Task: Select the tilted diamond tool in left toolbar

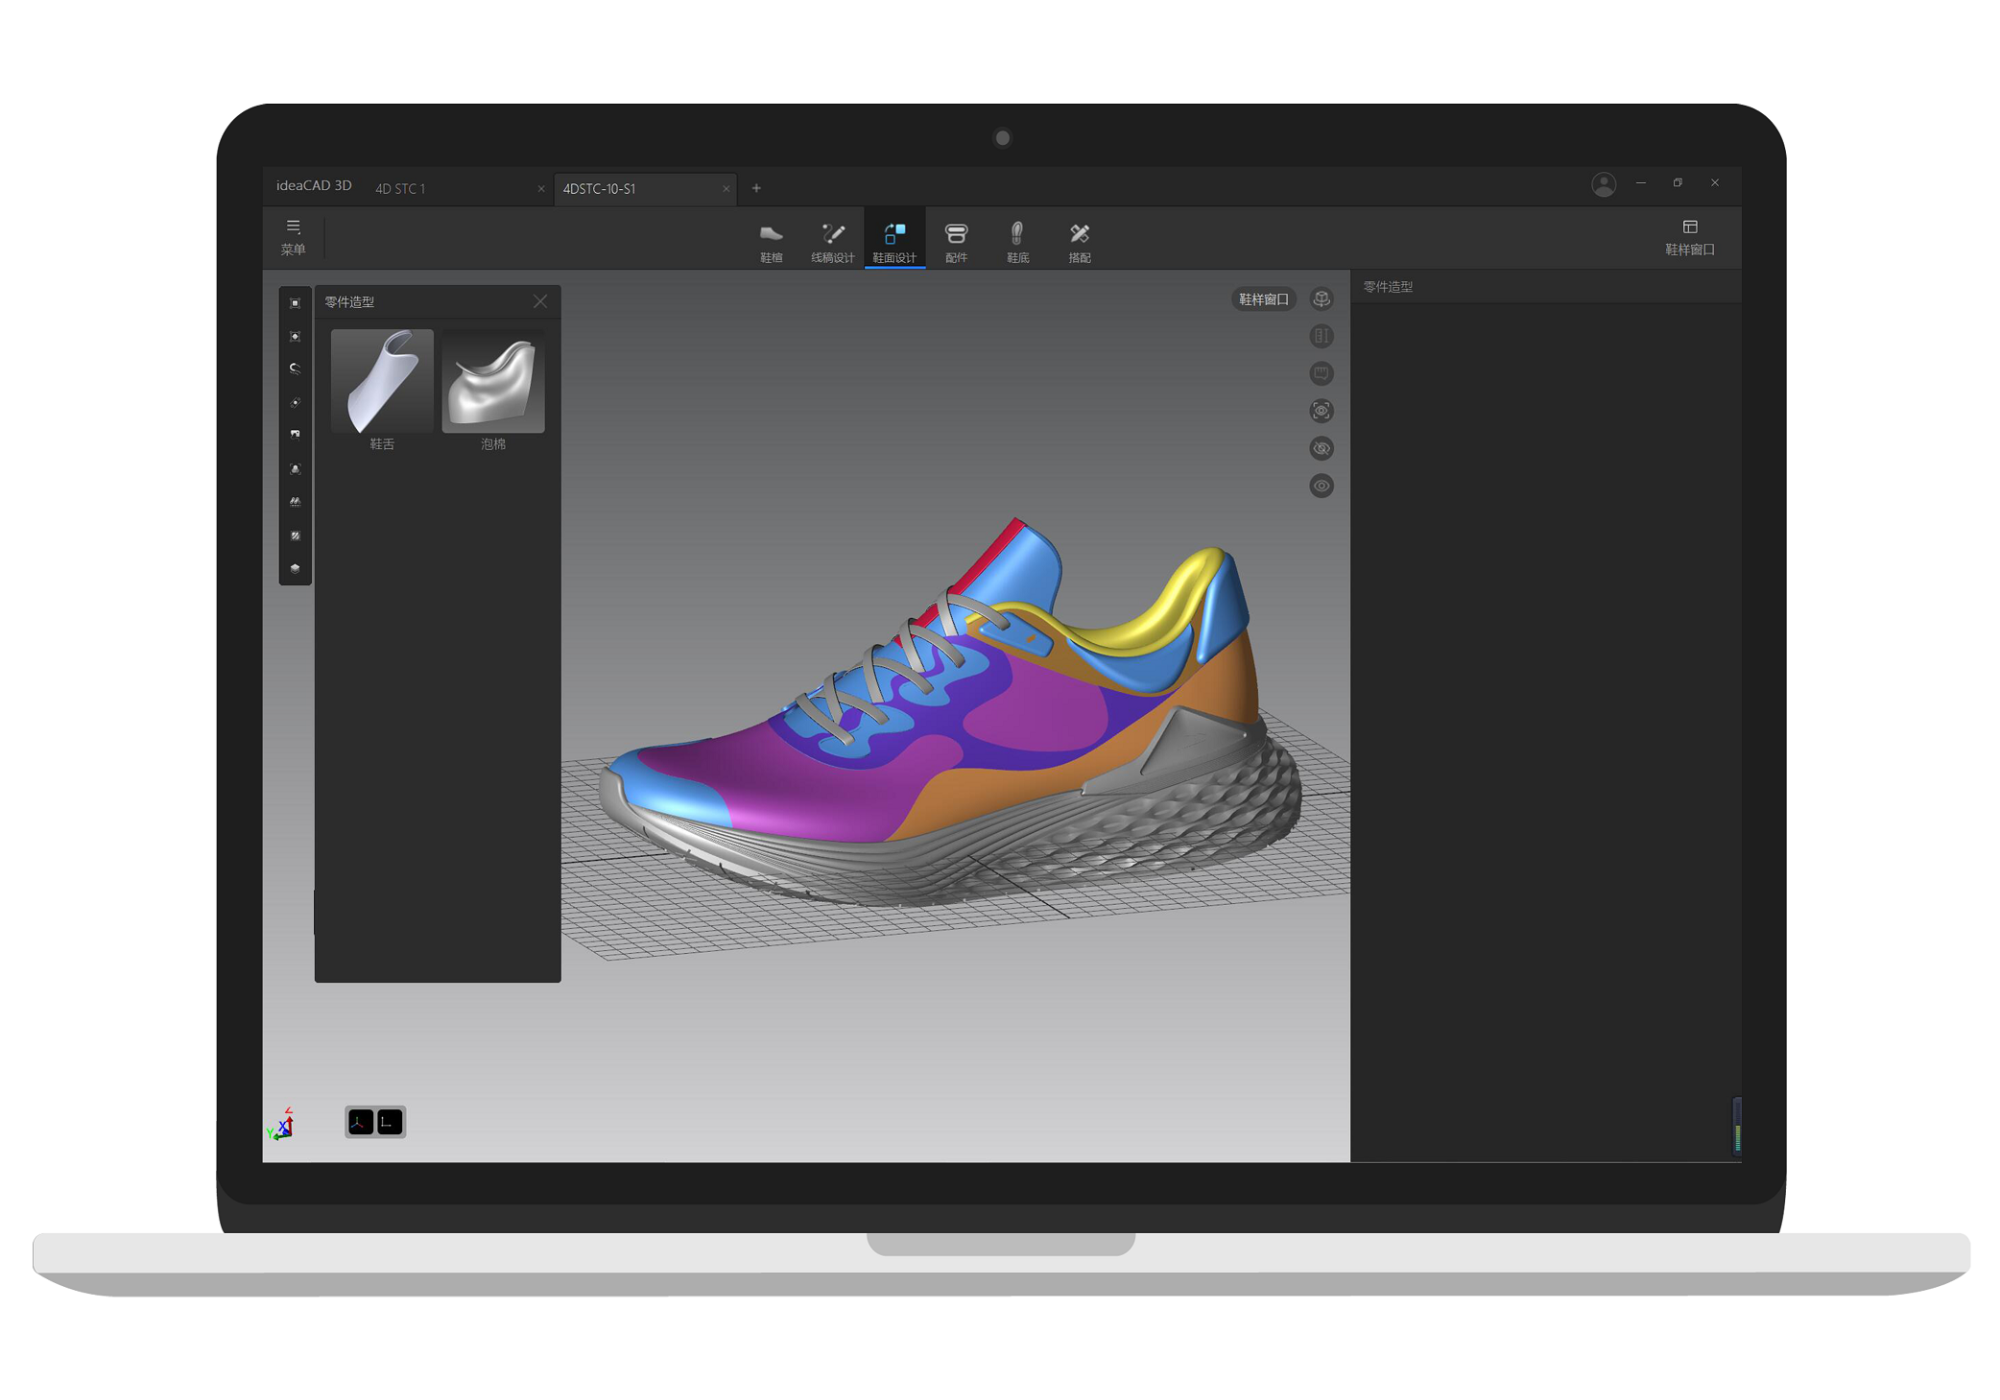Action: coord(295,403)
